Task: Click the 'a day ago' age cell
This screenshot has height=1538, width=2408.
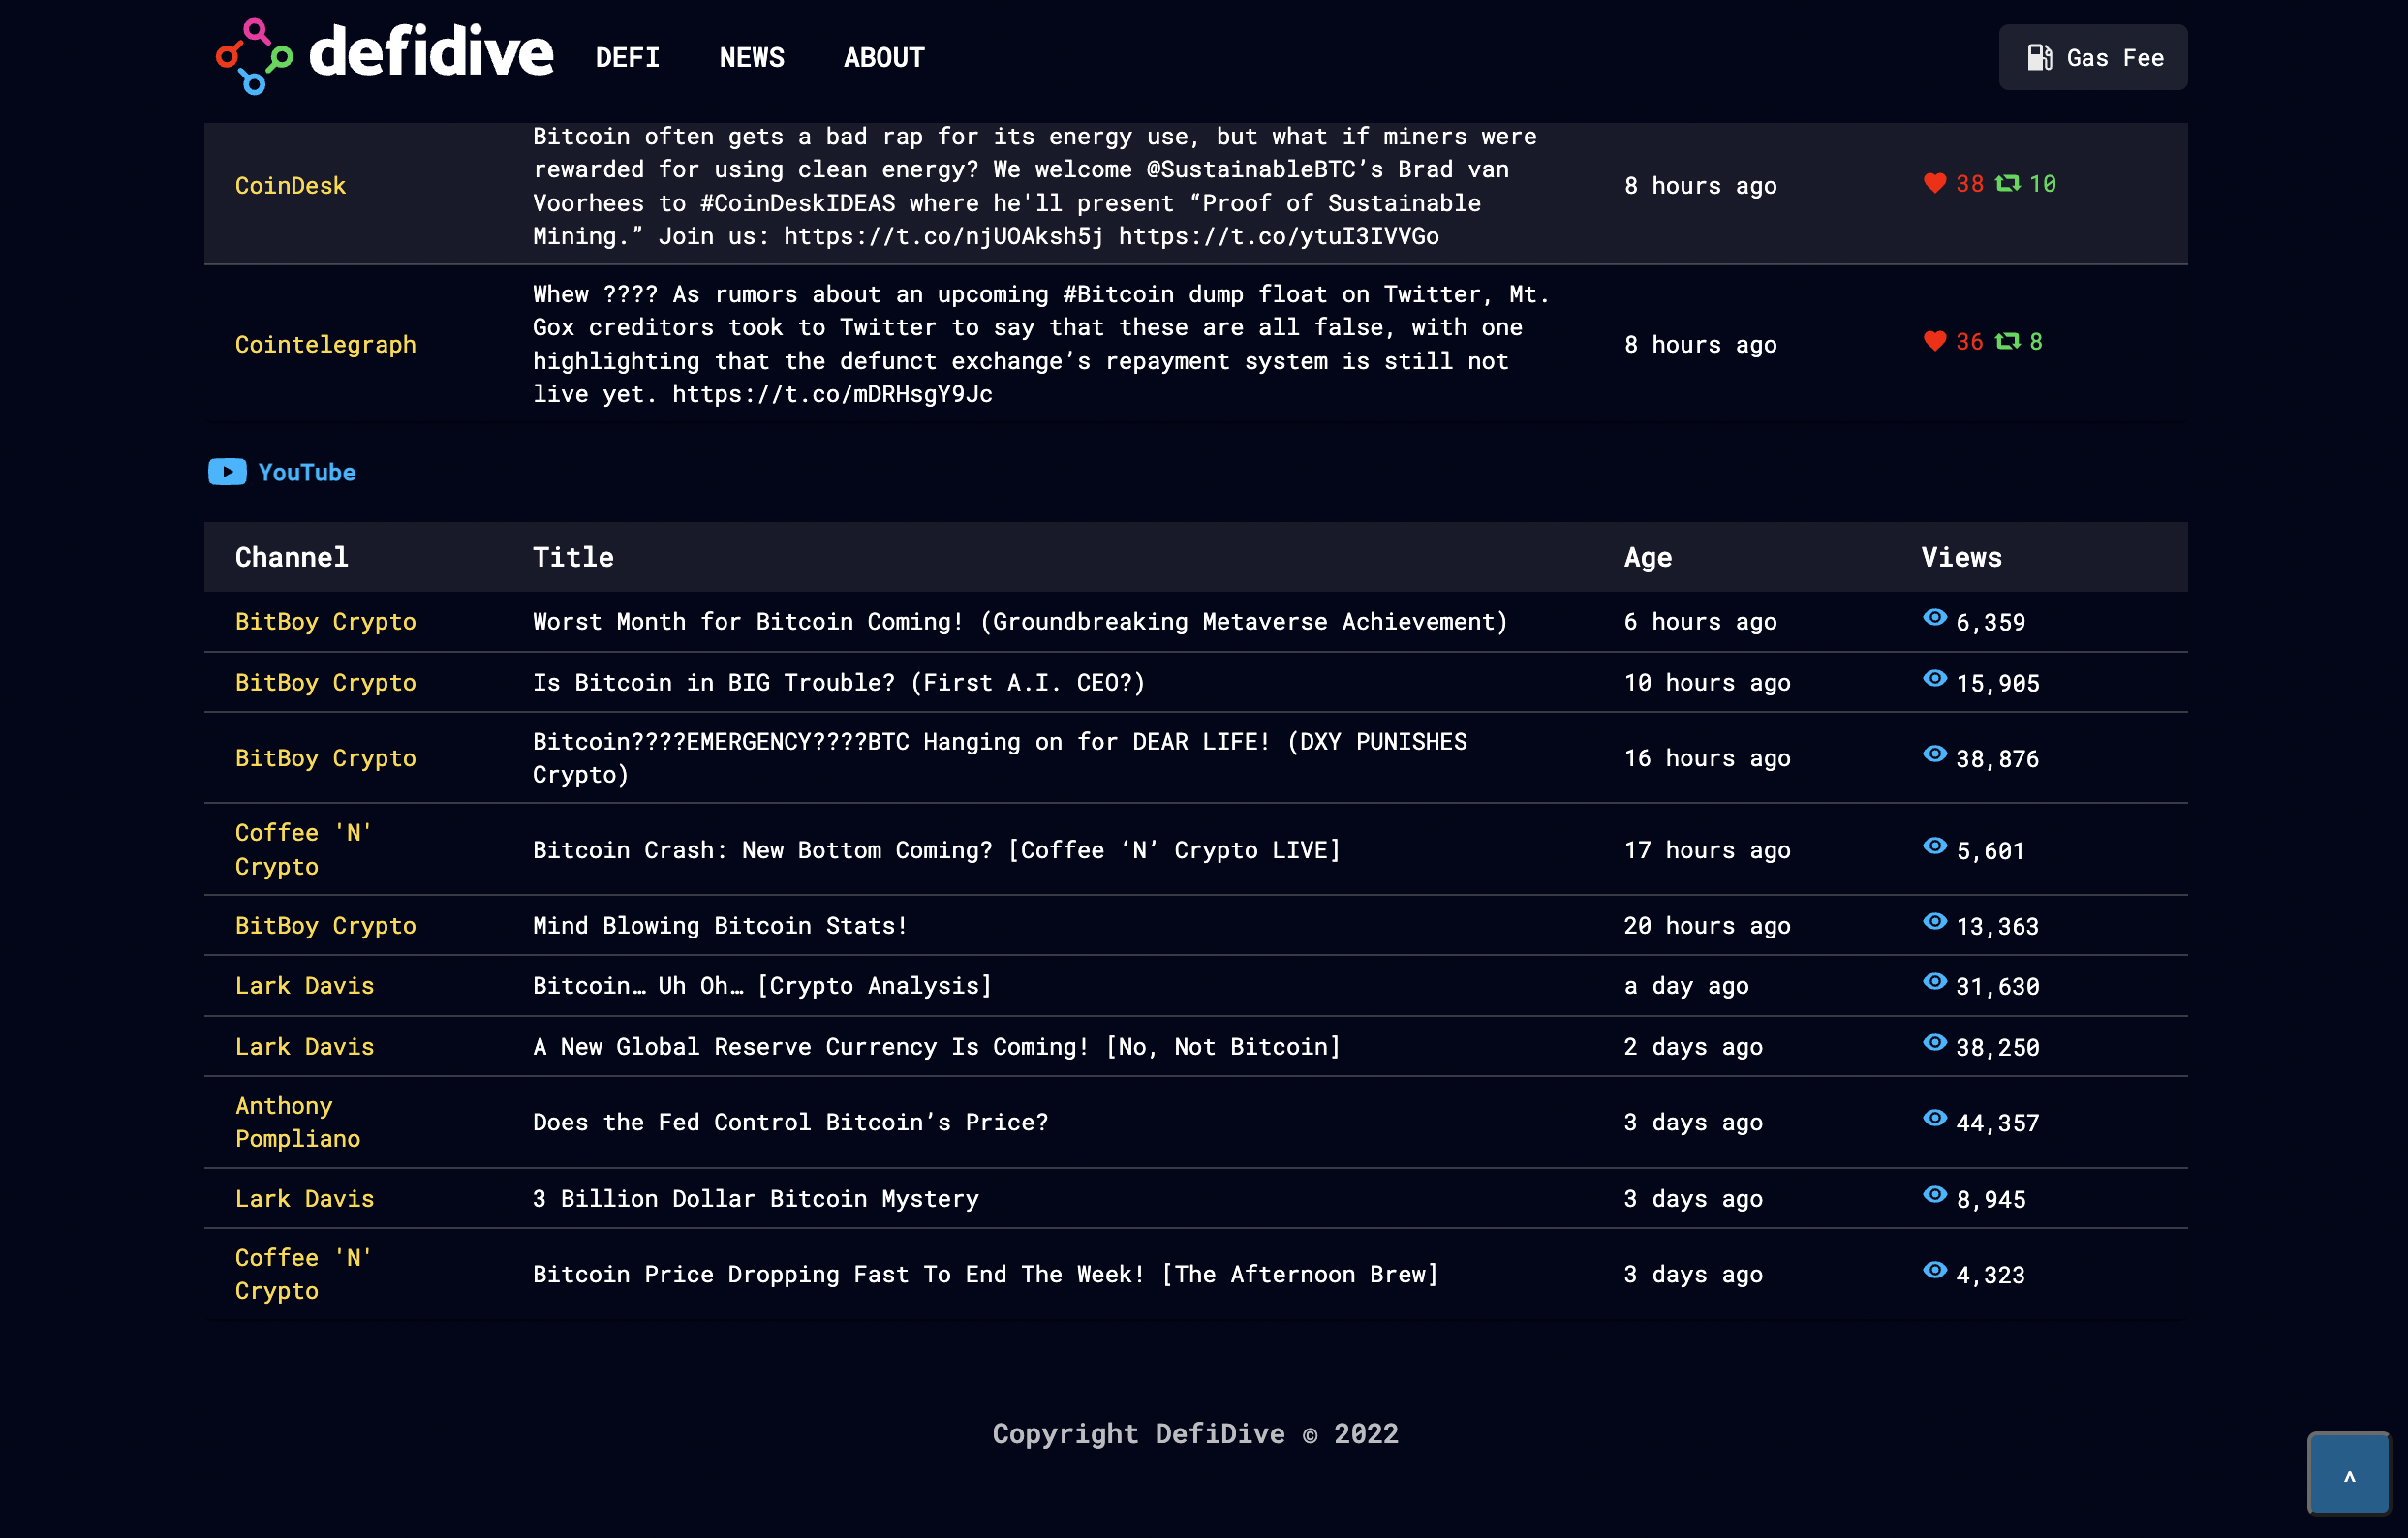Action: coord(1686,985)
